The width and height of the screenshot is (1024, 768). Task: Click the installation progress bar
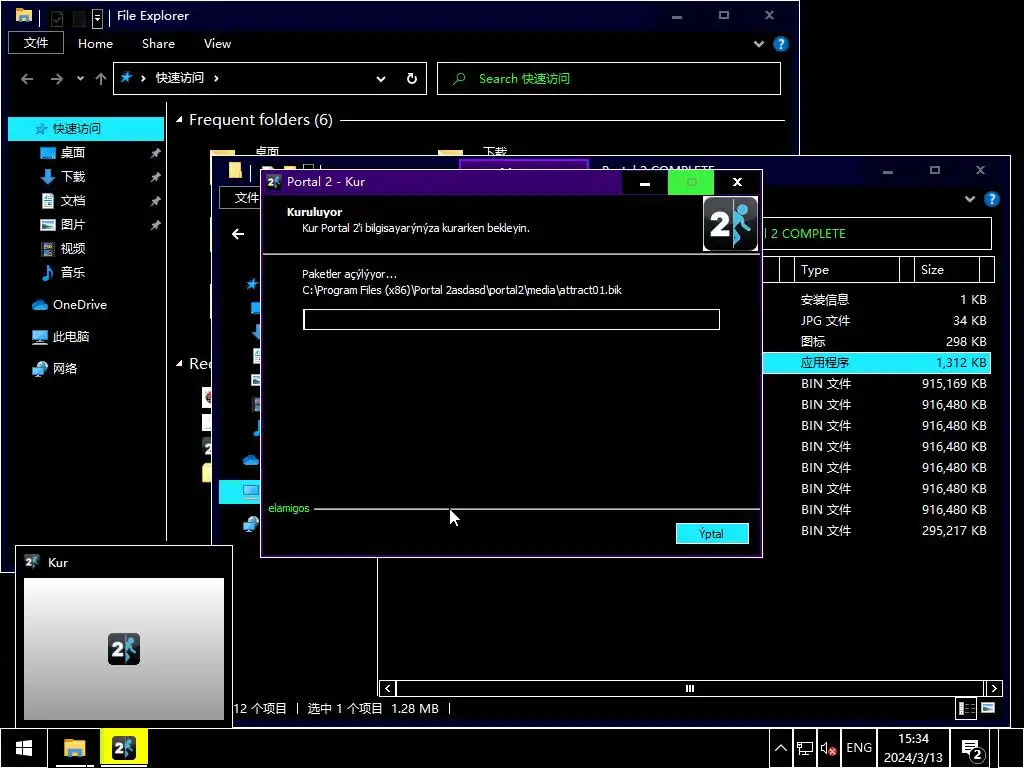(511, 319)
